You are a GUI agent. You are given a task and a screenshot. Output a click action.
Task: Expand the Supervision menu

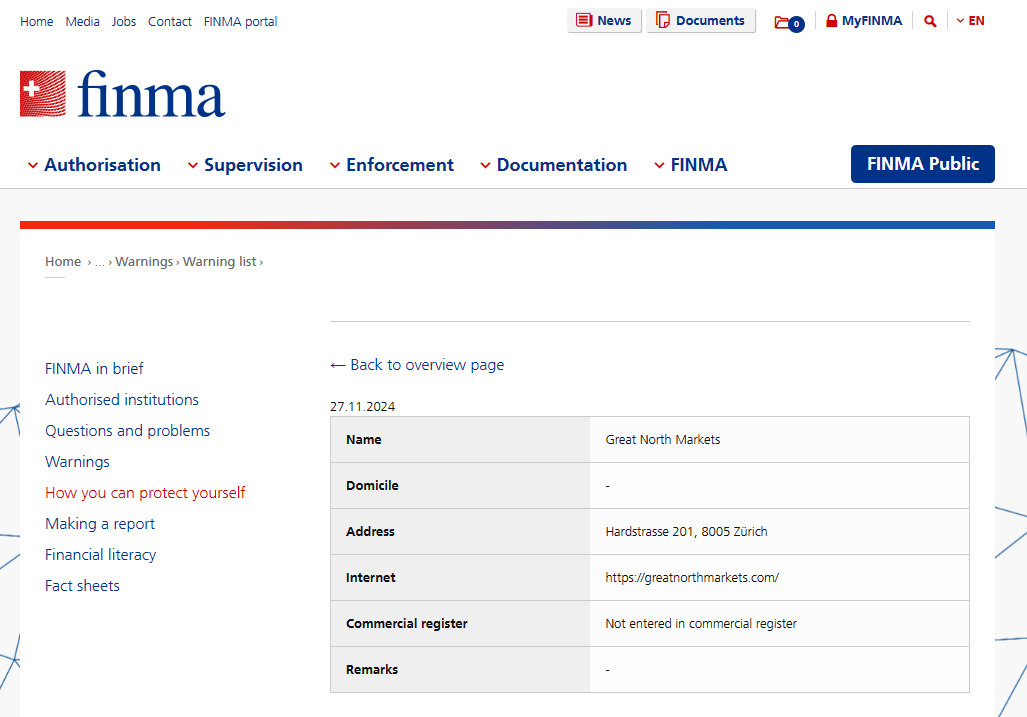tap(245, 165)
